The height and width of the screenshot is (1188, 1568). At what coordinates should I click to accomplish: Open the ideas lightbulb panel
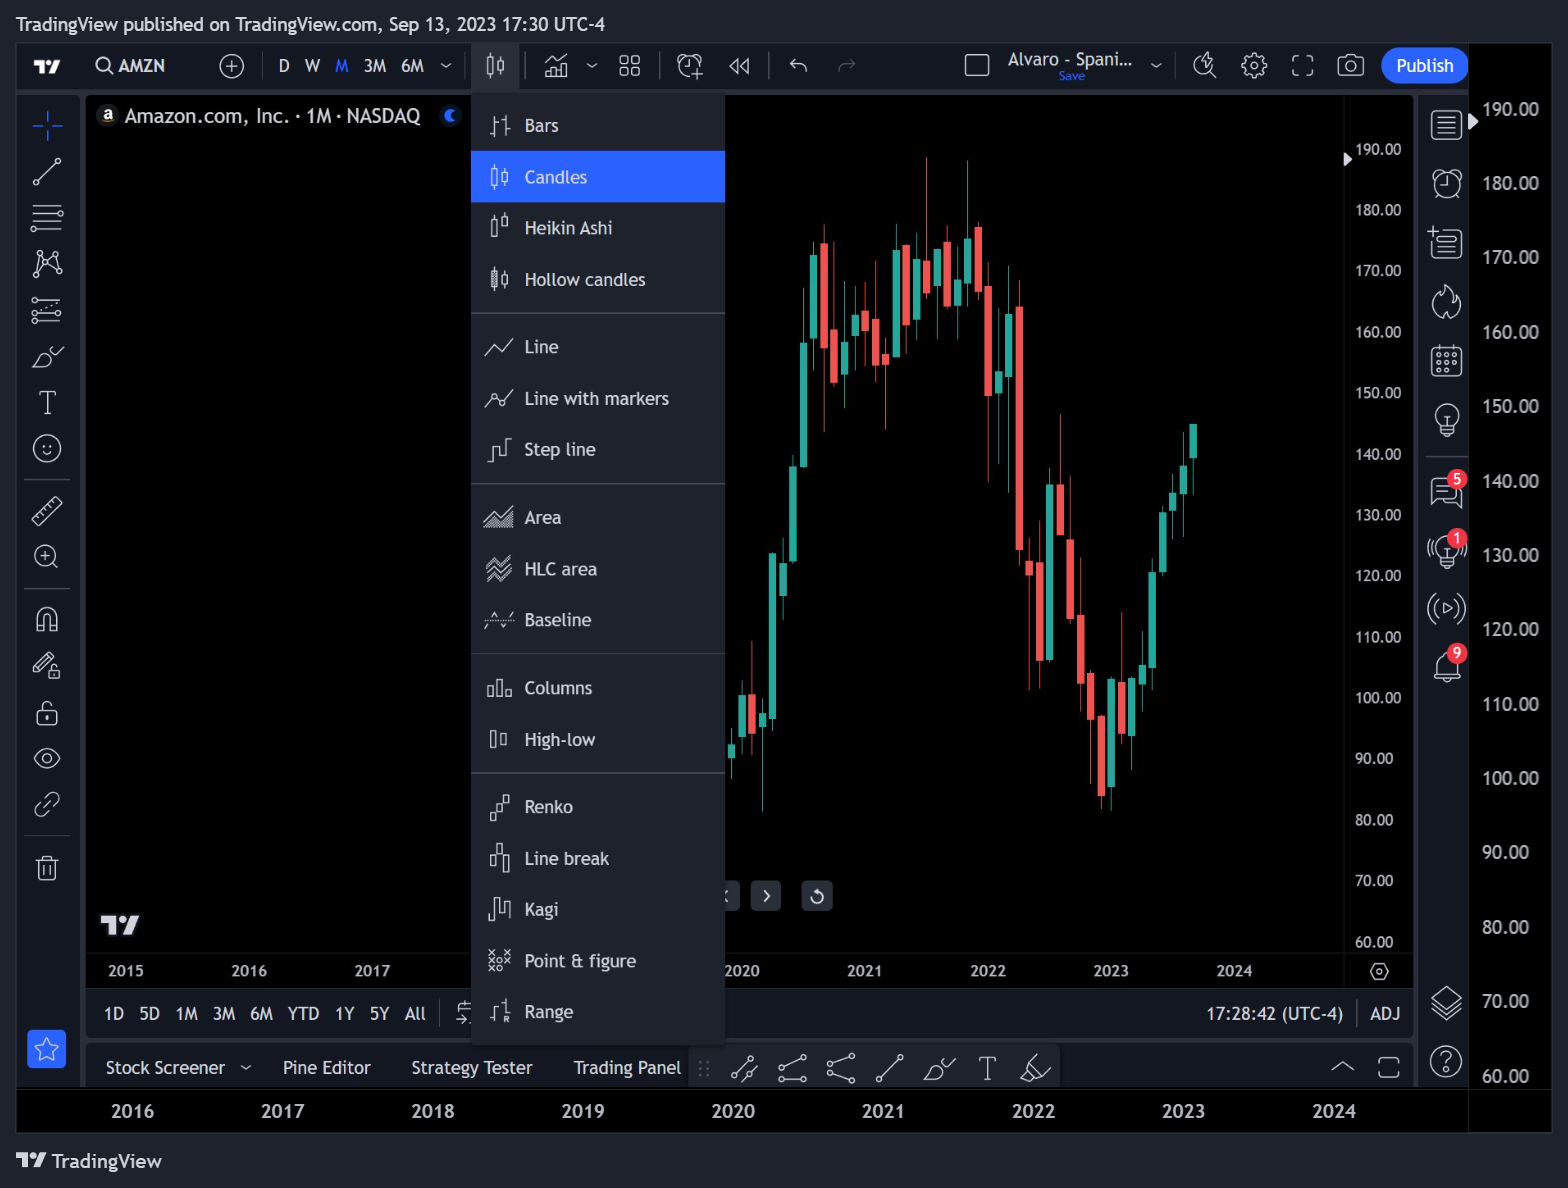(1446, 419)
